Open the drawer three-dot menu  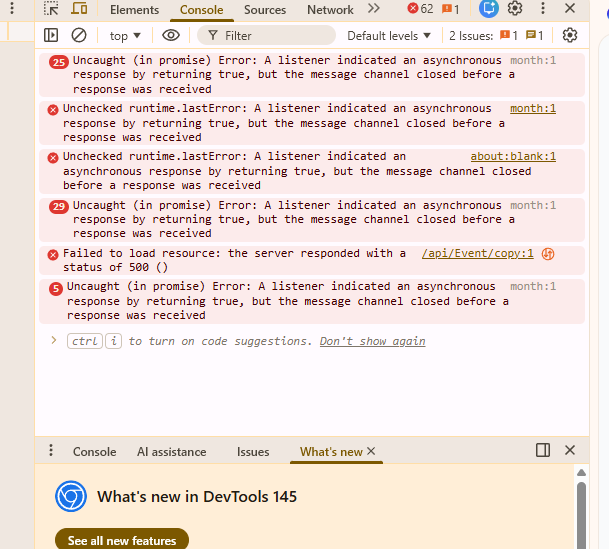51,450
